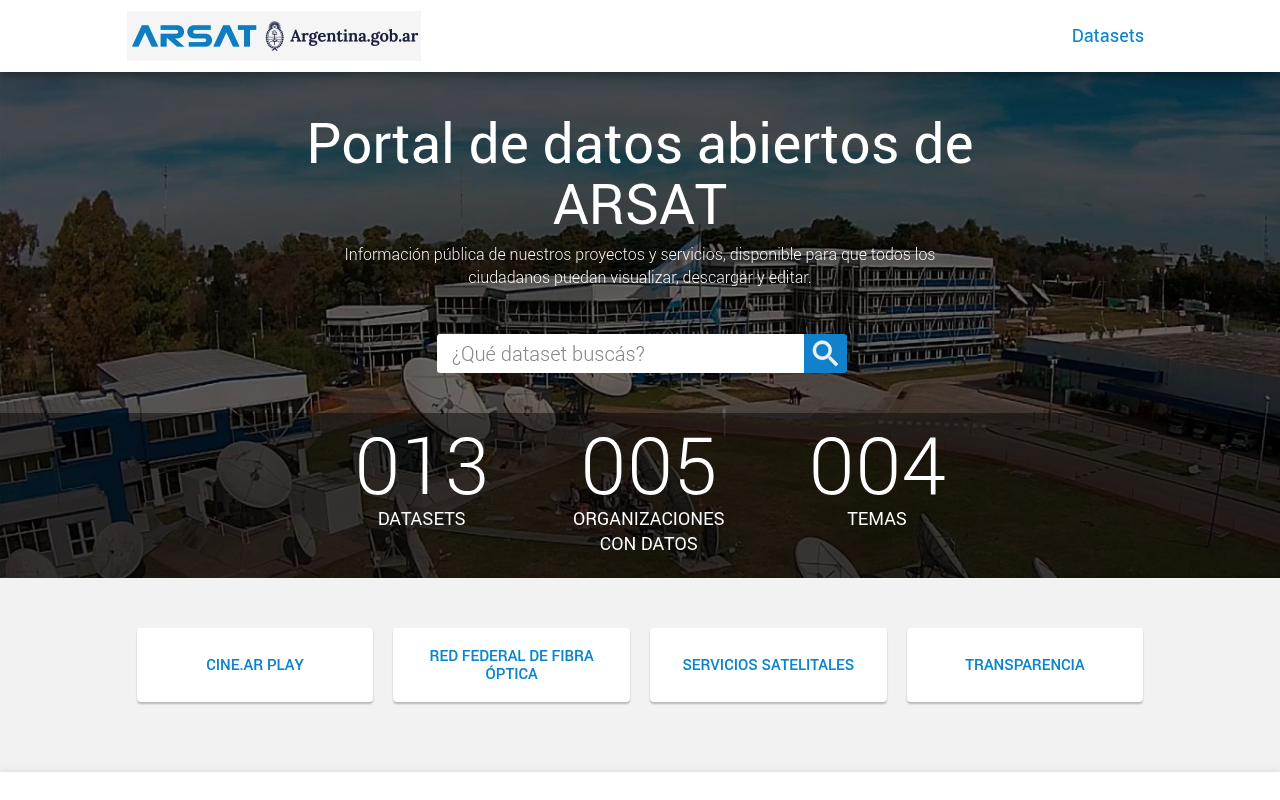Click the 'Portal de datos abiertos de ARSAT' heading

click(x=640, y=174)
